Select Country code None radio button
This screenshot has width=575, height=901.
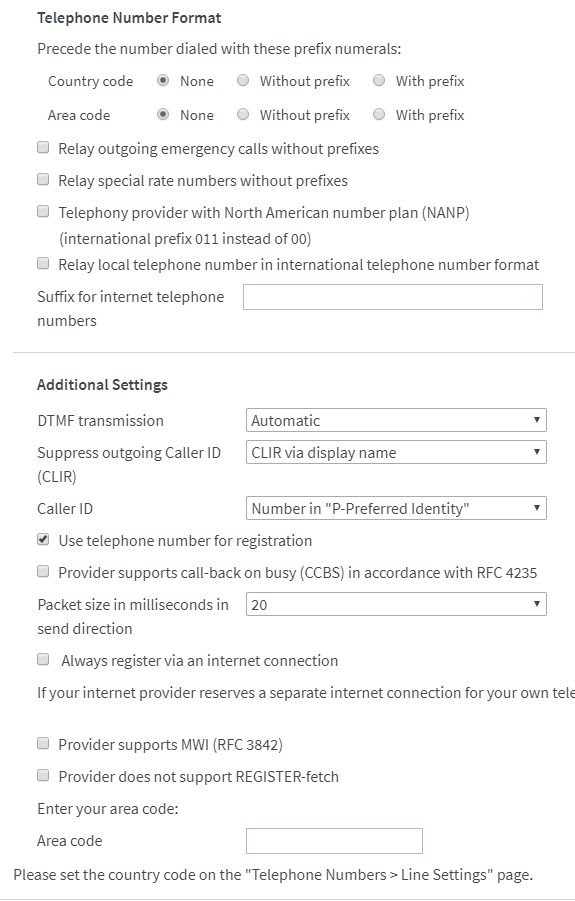163,80
